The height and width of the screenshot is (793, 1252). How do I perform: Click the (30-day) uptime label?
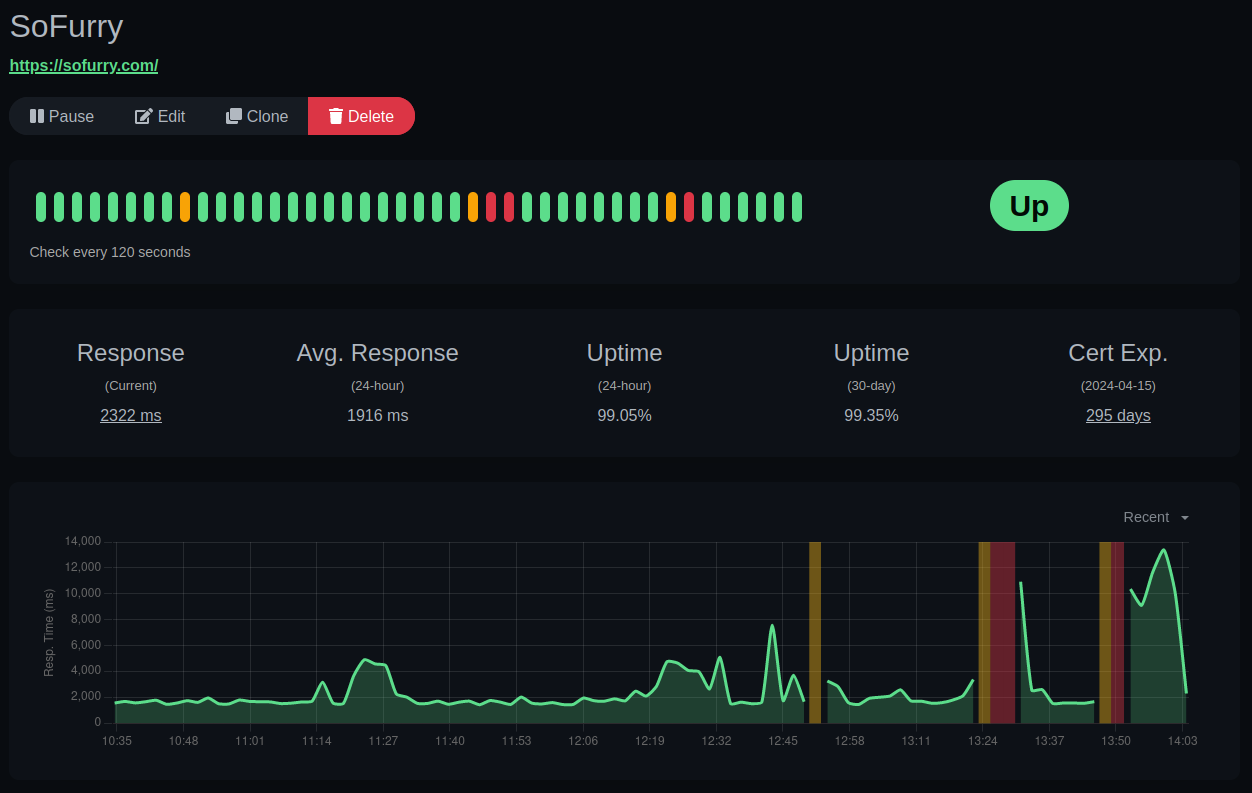(872, 385)
